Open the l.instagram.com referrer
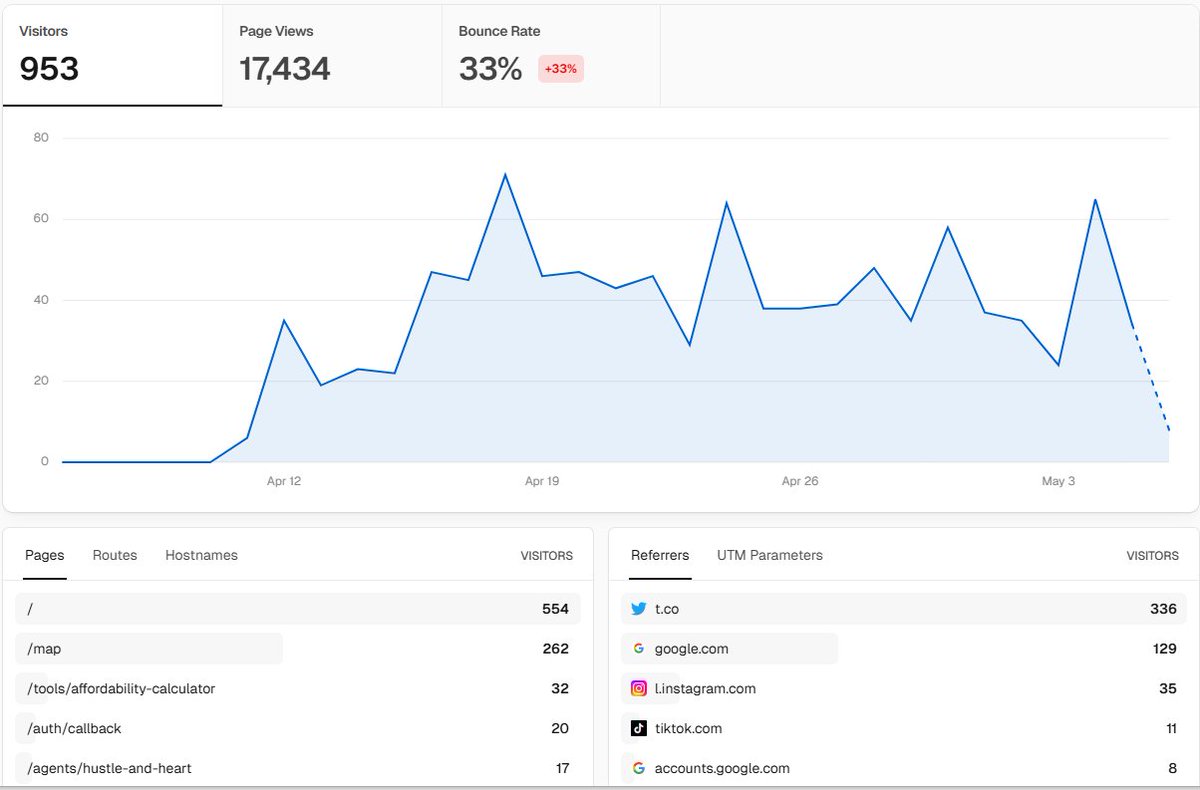 [904, 689]
